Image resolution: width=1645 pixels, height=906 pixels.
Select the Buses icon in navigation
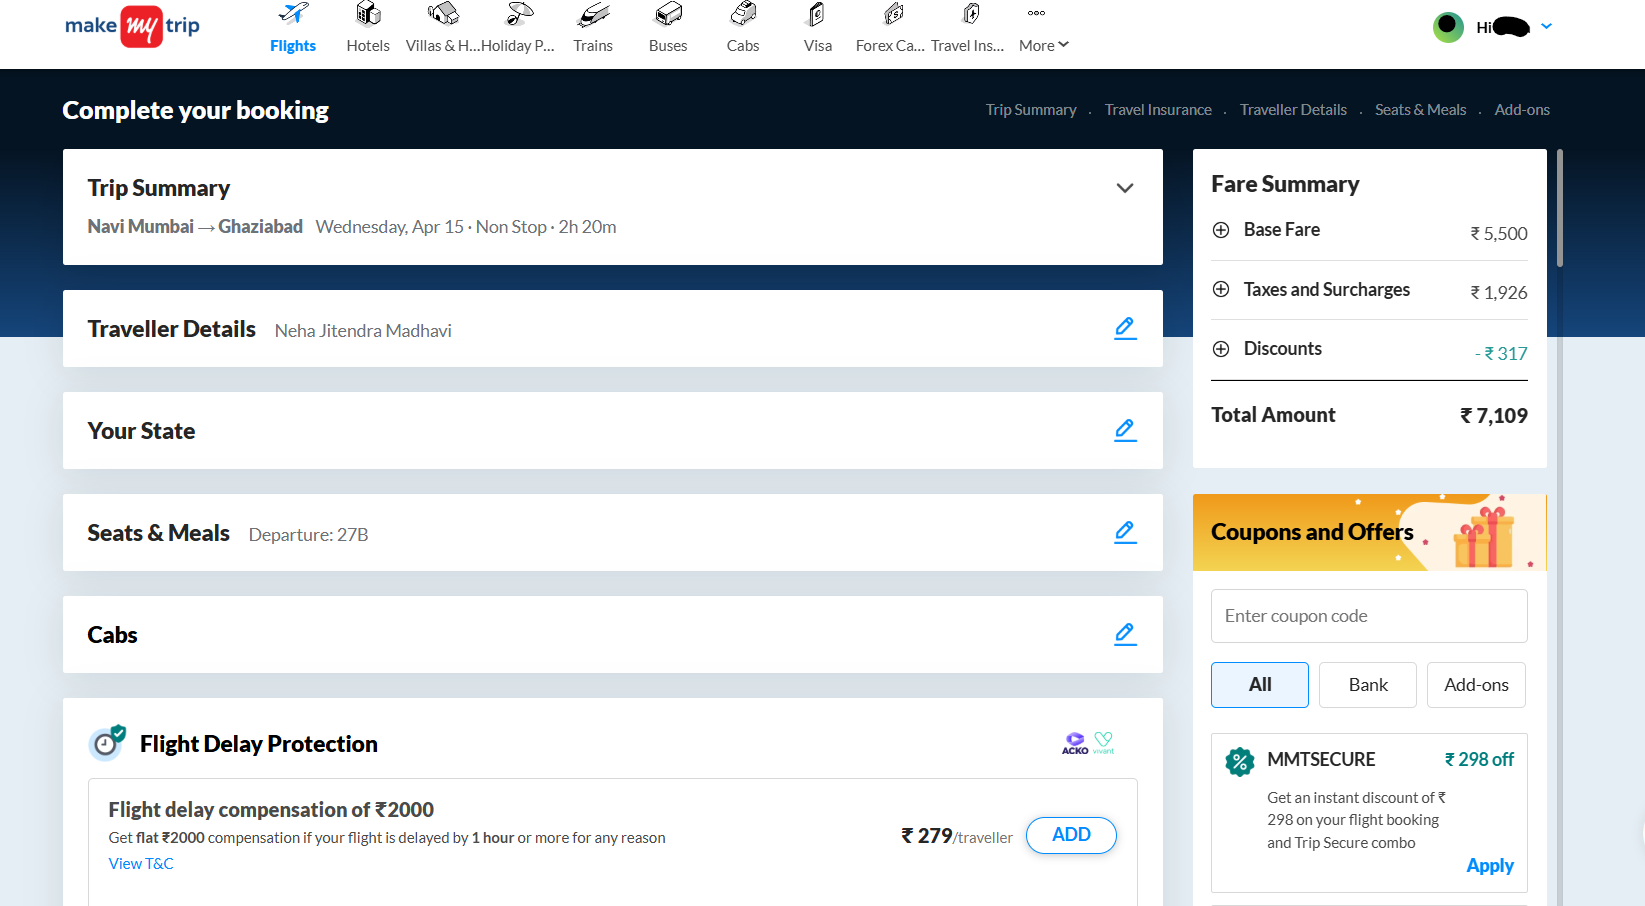pos(668,15)
